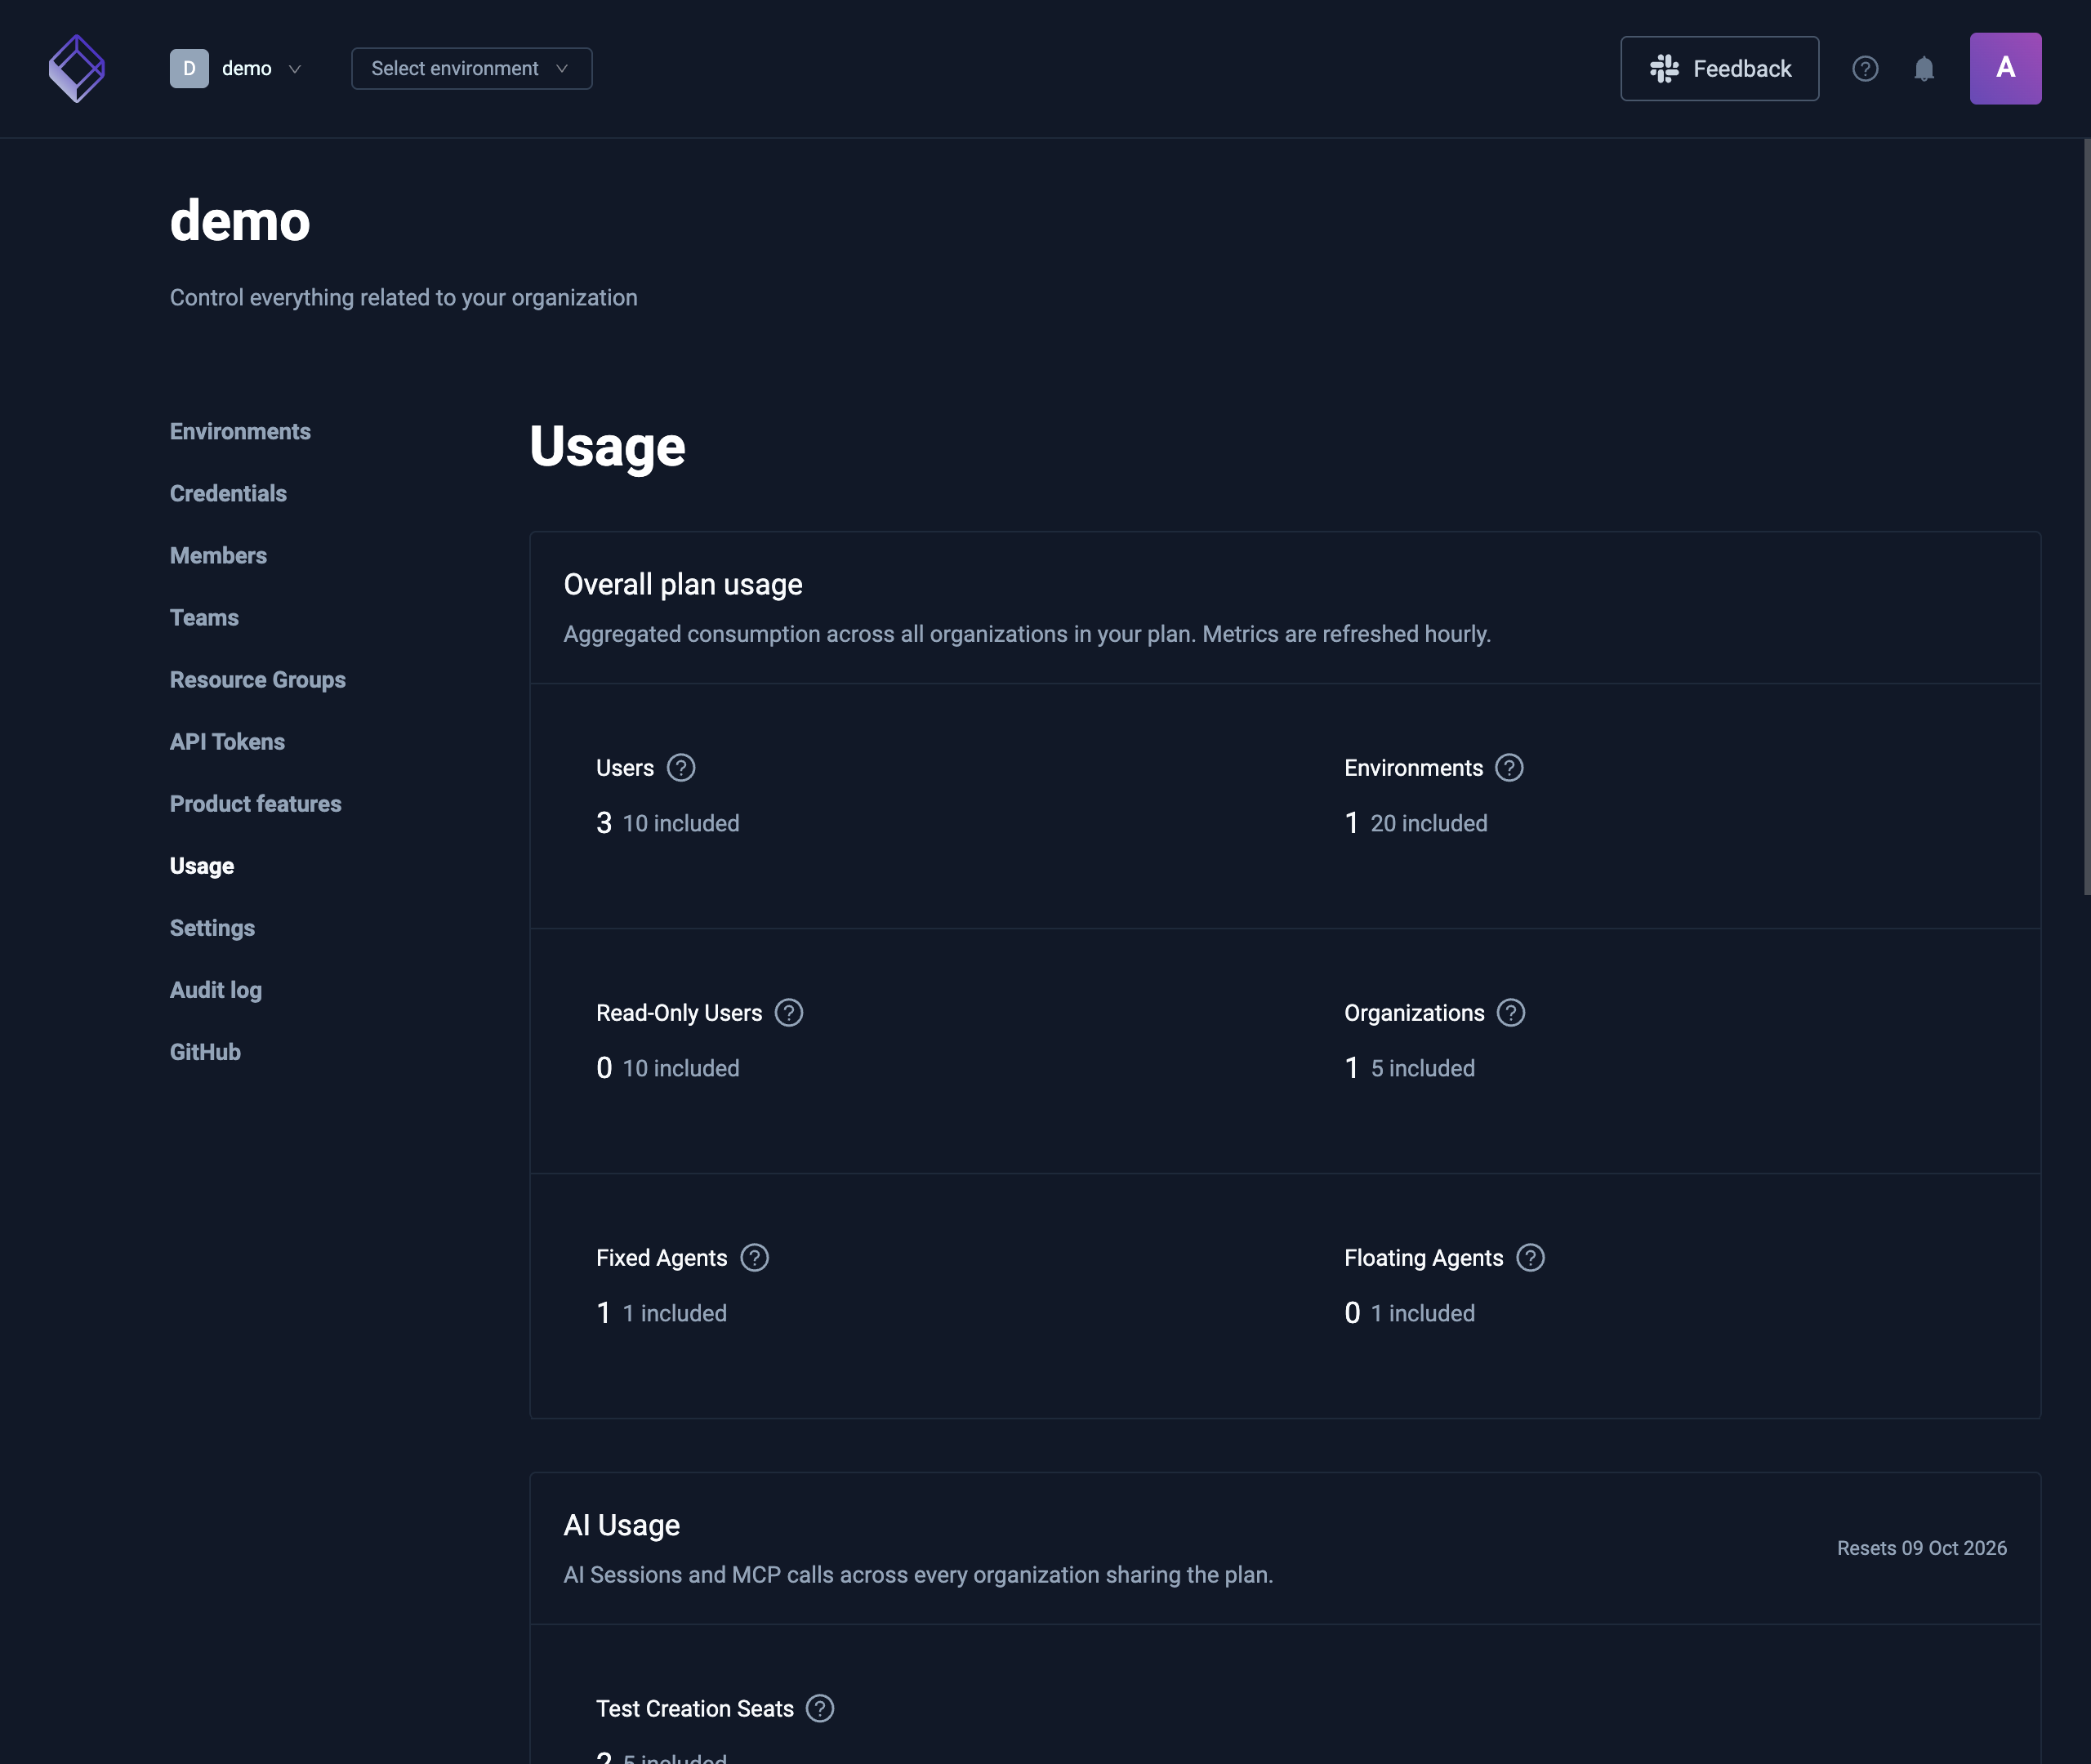
Task: Show Users help tooltip icon
Action: (681, 768)
